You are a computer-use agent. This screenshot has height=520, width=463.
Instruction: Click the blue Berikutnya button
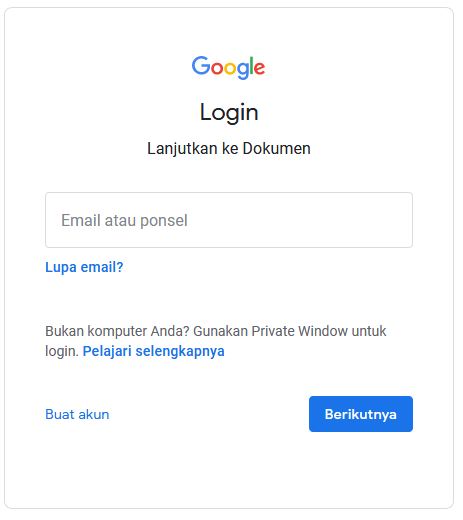point(361,414)
